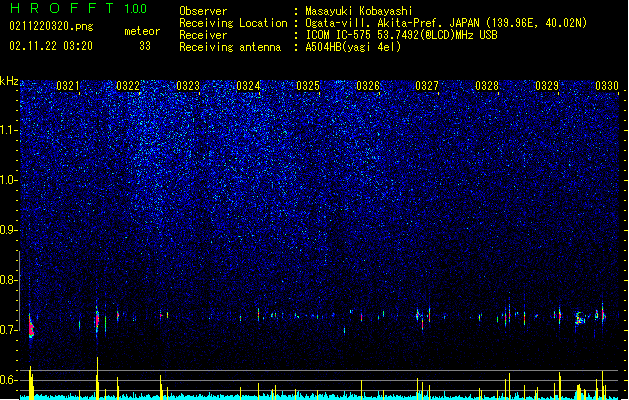Click the 'meteor' count label
This screenshot has height=400, width=629.
[142, 31]
